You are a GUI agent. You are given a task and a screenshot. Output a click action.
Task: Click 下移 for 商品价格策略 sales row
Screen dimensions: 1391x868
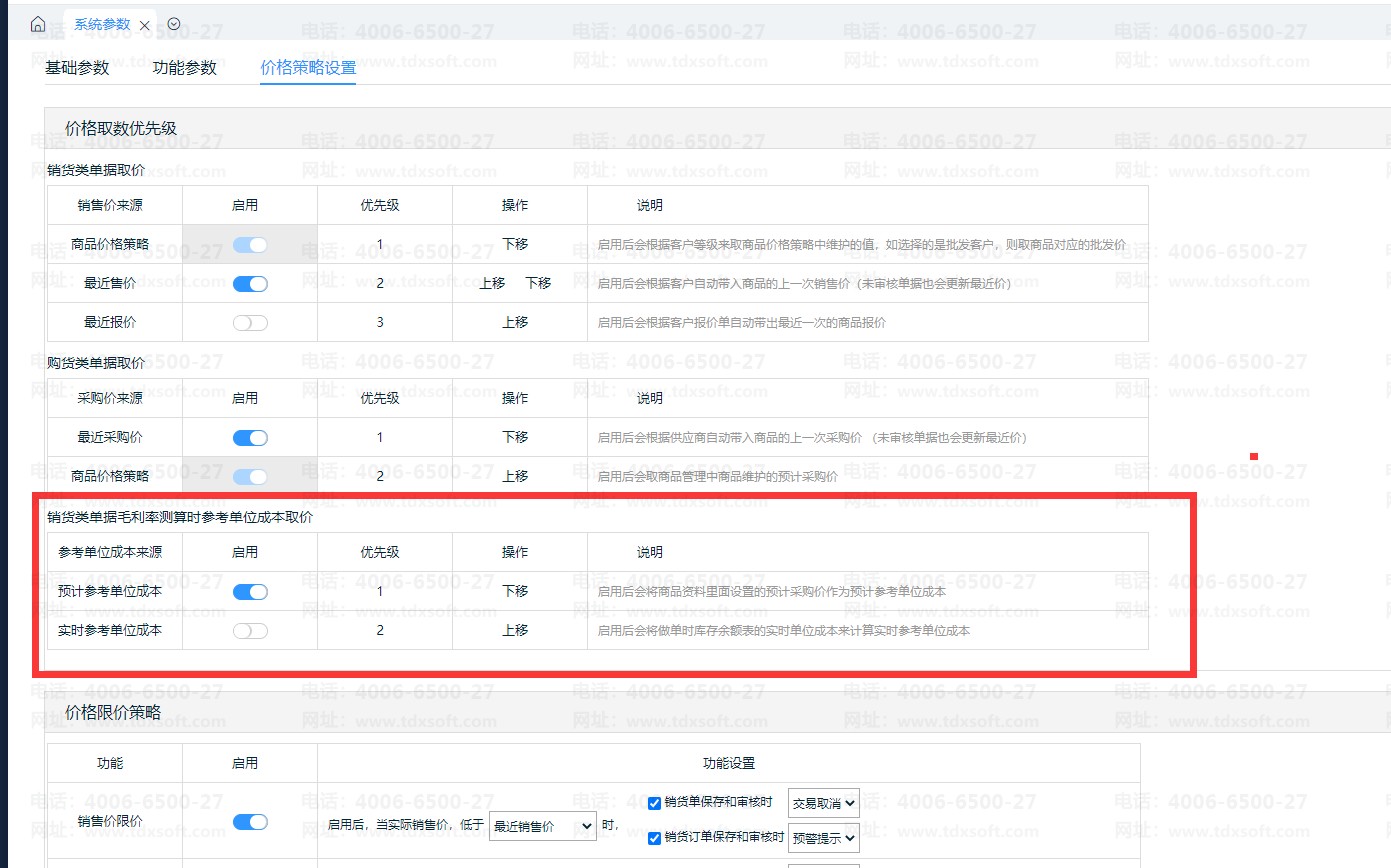[515, 245]
